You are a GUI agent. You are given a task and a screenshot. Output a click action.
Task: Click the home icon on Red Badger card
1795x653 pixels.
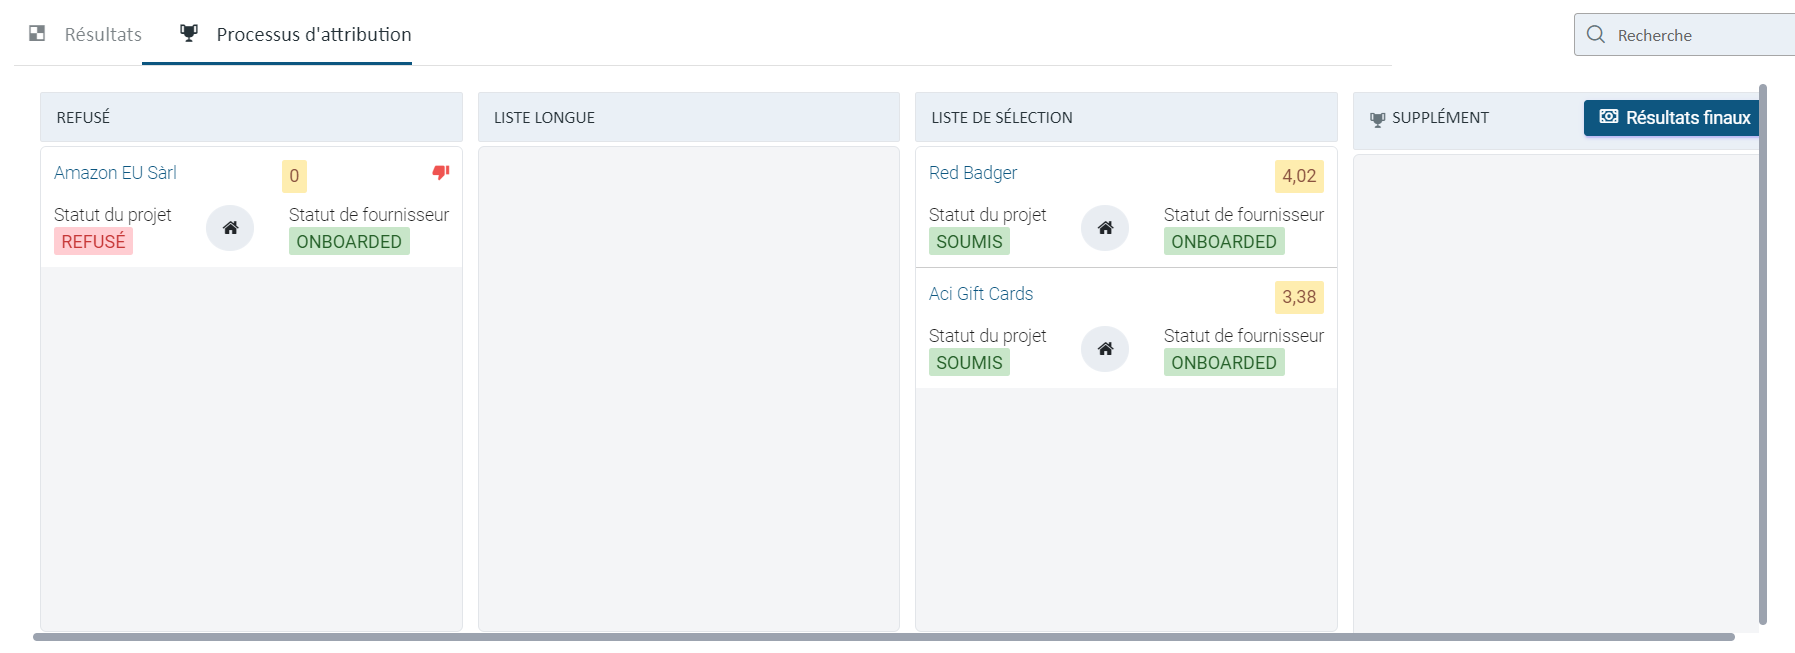1105,228
